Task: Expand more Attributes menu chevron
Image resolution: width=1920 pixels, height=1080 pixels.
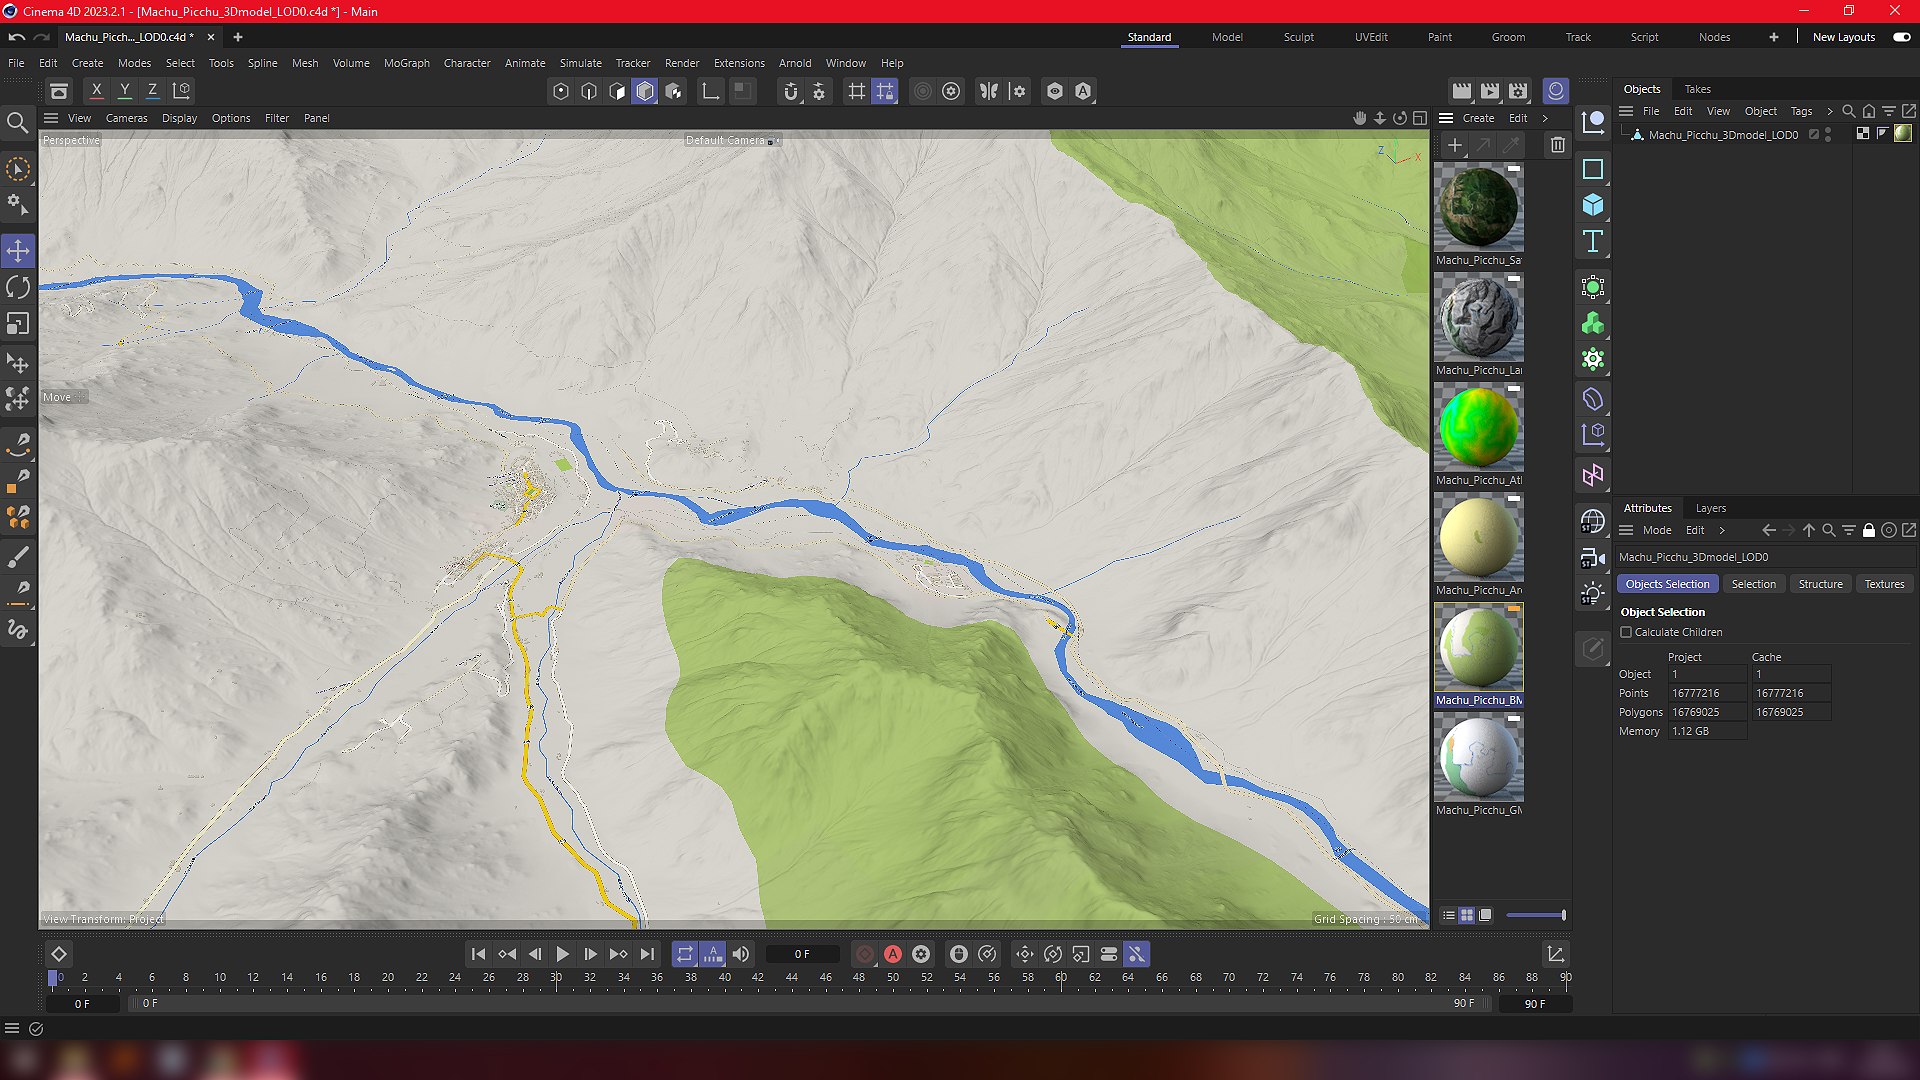Action: 1722,530
